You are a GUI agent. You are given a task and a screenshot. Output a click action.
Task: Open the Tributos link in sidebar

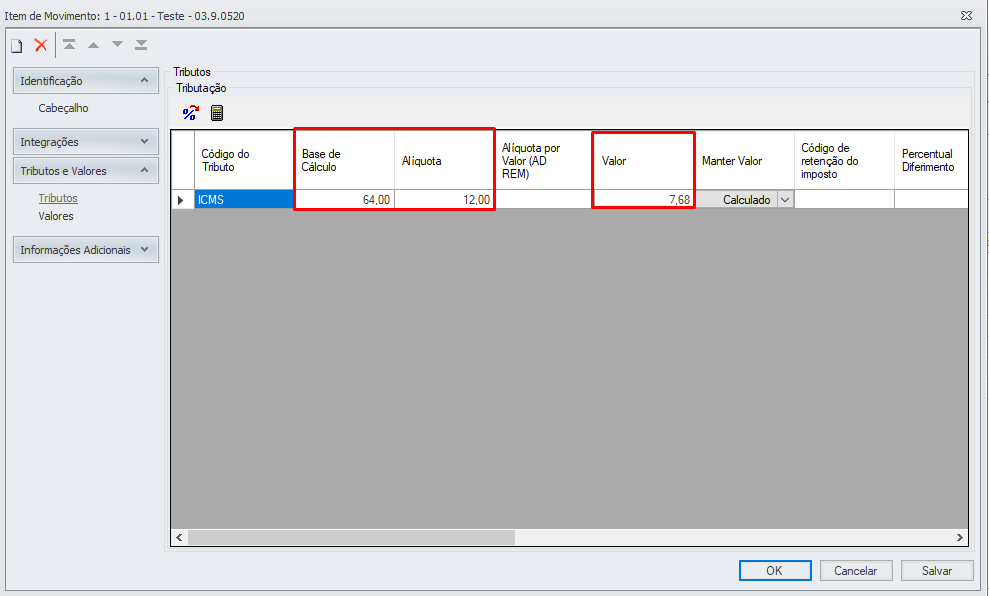pyautogui.click(x=58, y=198)
